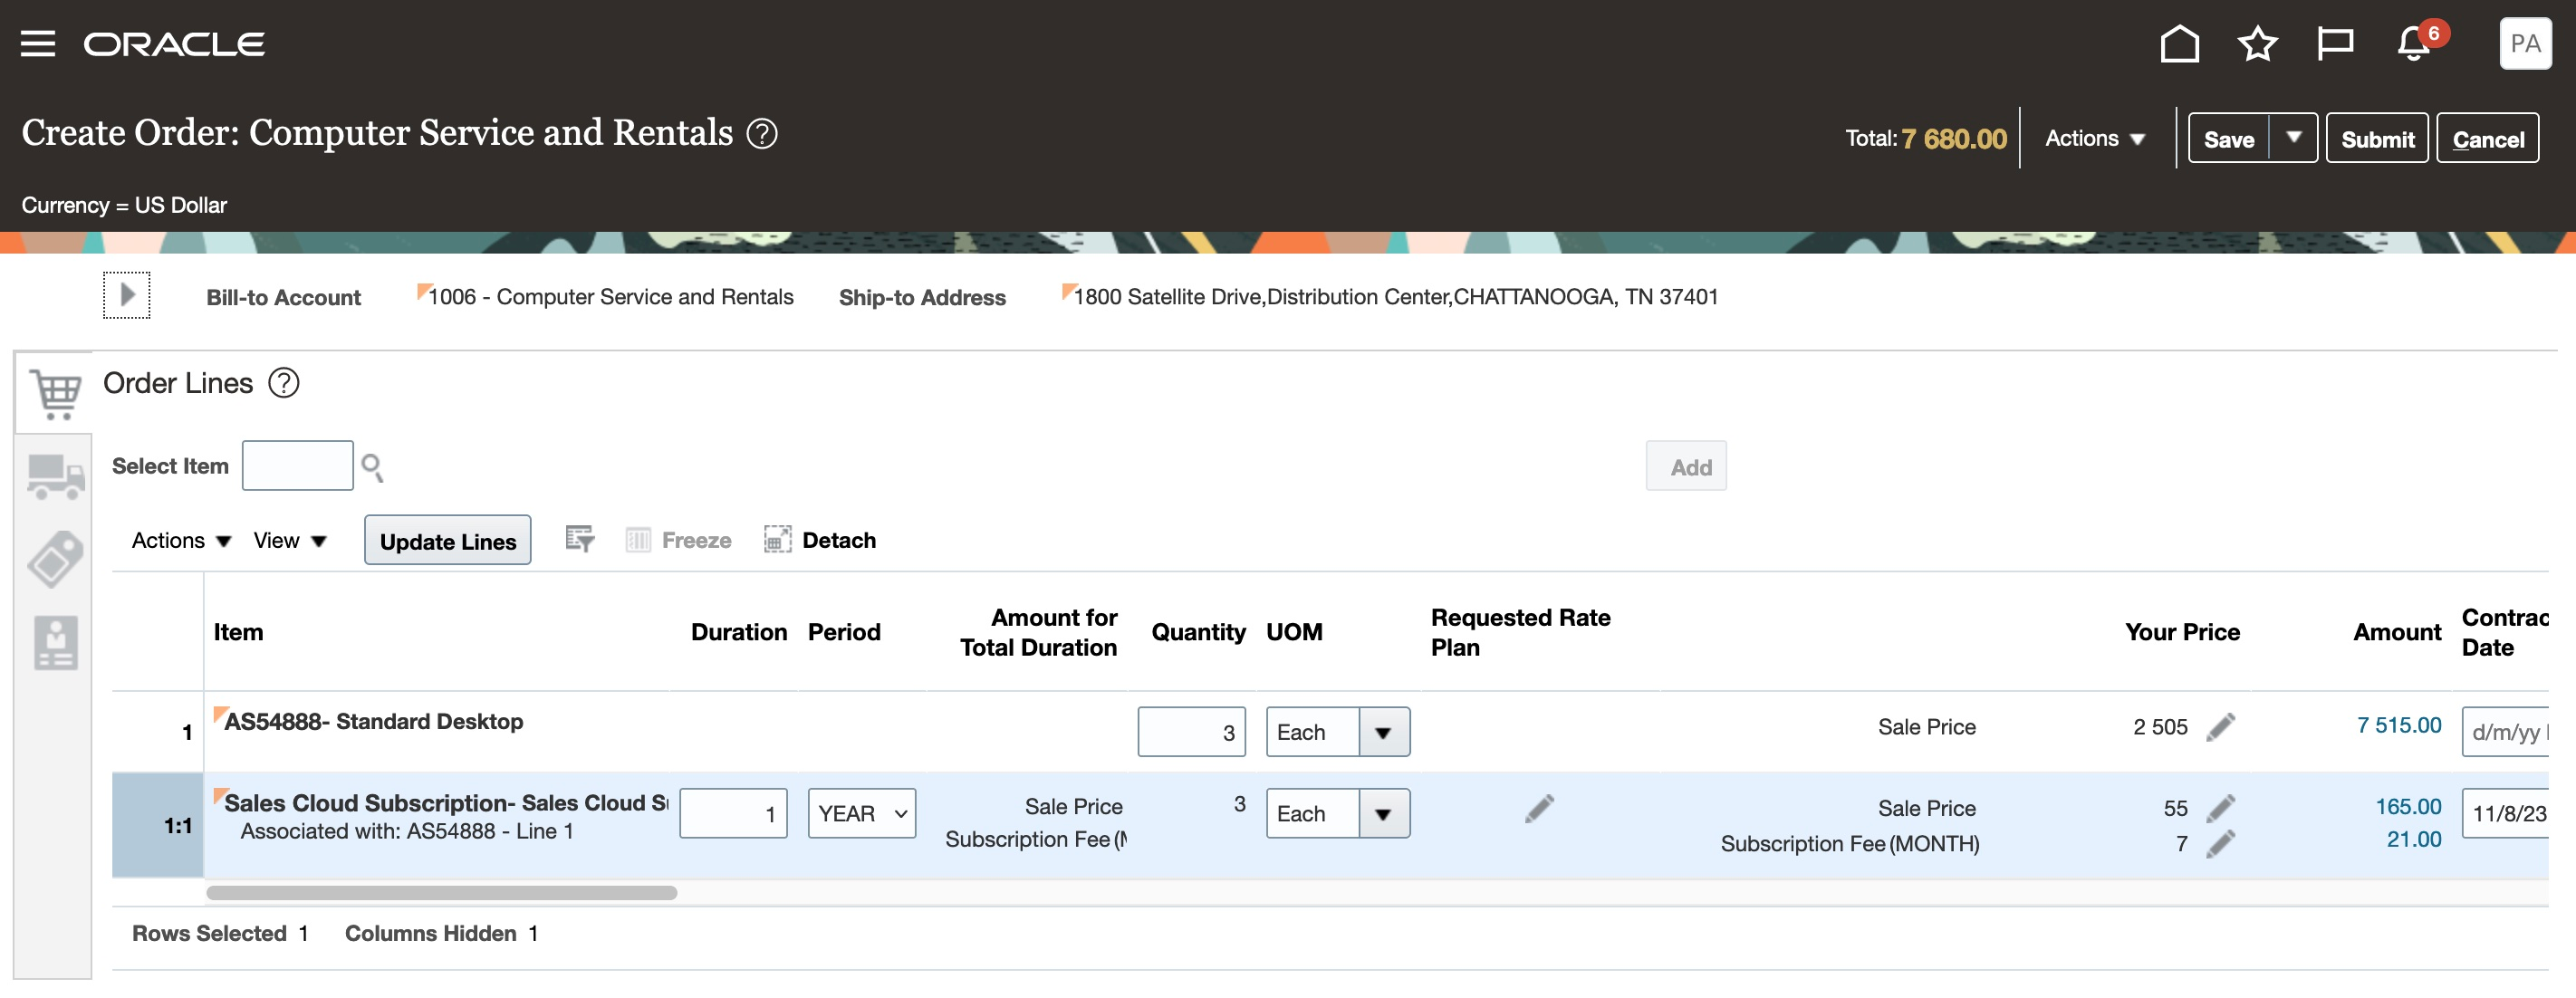Click the Amount column header
Image resolution: width=2576 pixels, height=998 pixels.
click(x=2396, y=632)
